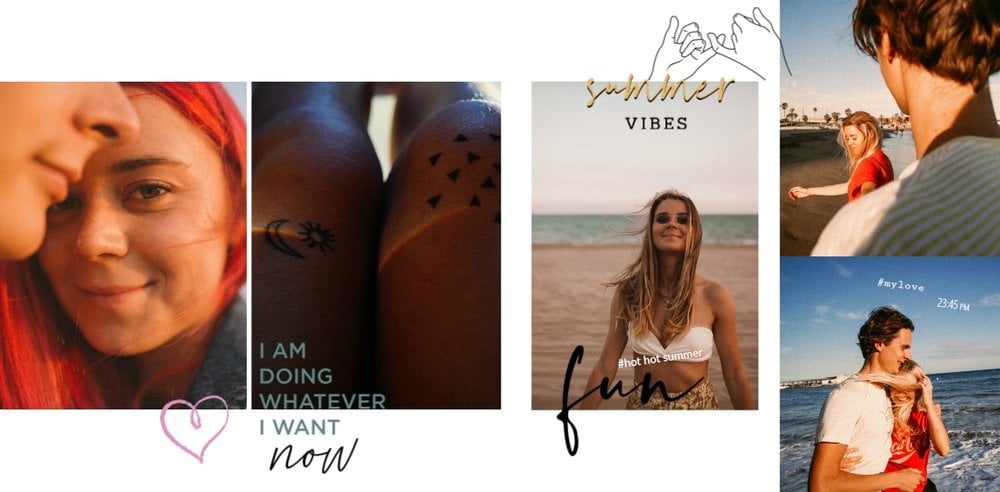Click the triangle tattoo cluster
This screenshot has width=1000, height=492.
[464, 170]
